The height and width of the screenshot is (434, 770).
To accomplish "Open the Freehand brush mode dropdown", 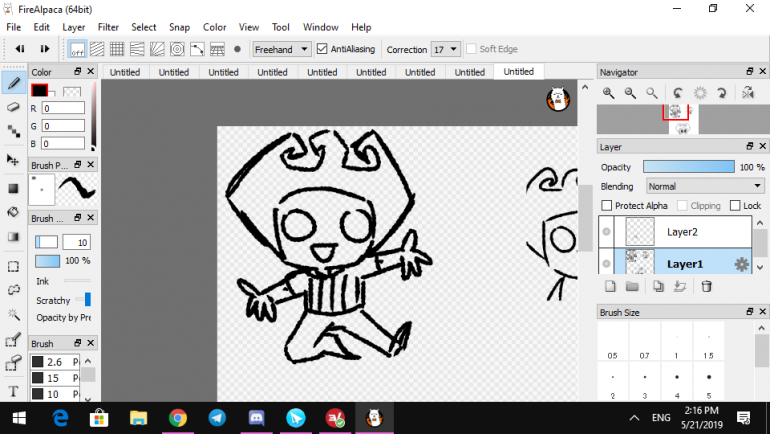I will coord(281,48).
